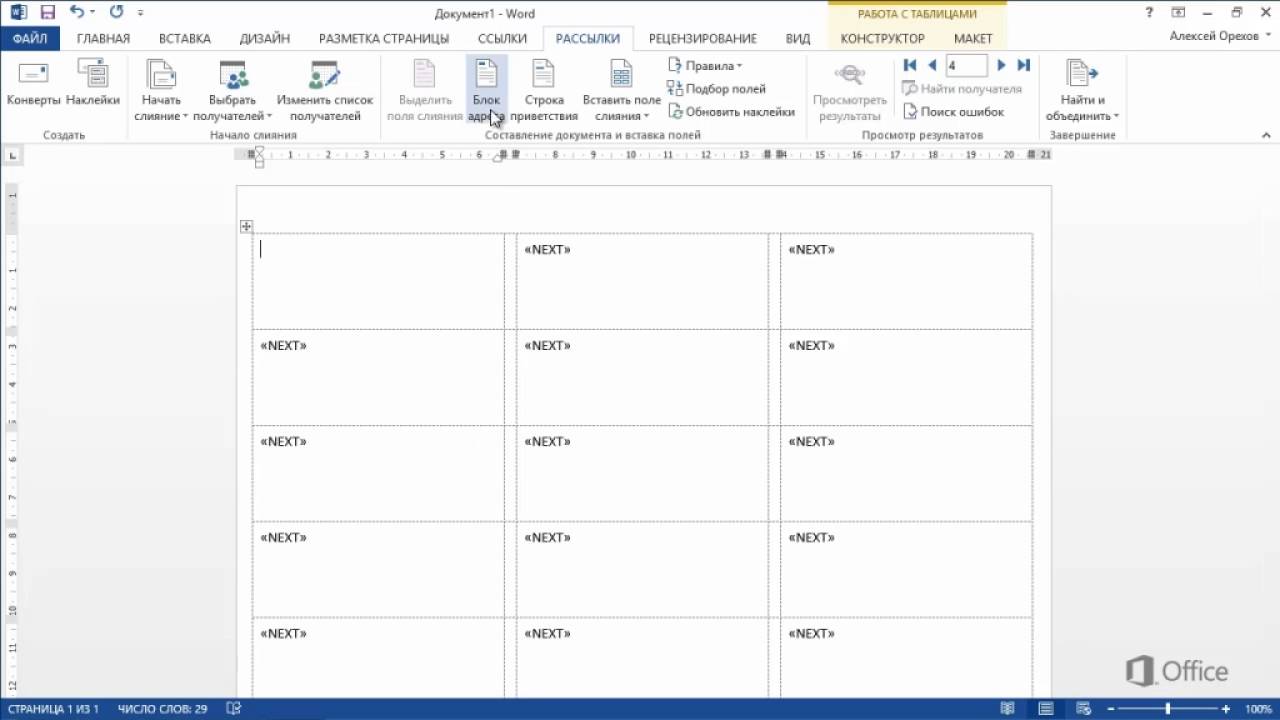This screenshot has height=720, width=1280.
Task: Click the table move handle
Action: [246, 227]
